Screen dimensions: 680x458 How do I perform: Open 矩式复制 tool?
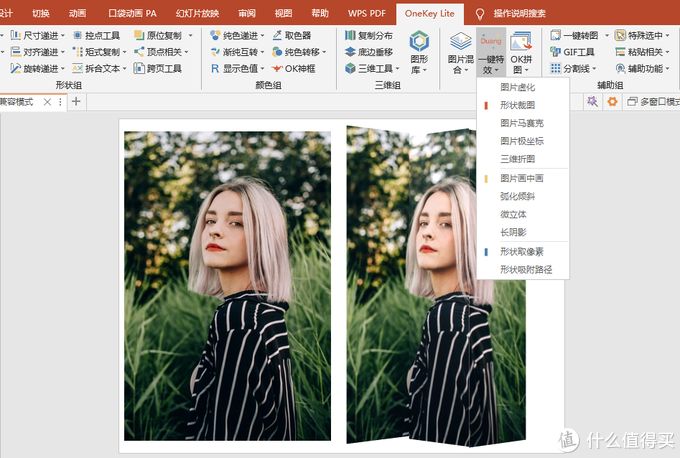pyautogui.click(x=99, y=52)
